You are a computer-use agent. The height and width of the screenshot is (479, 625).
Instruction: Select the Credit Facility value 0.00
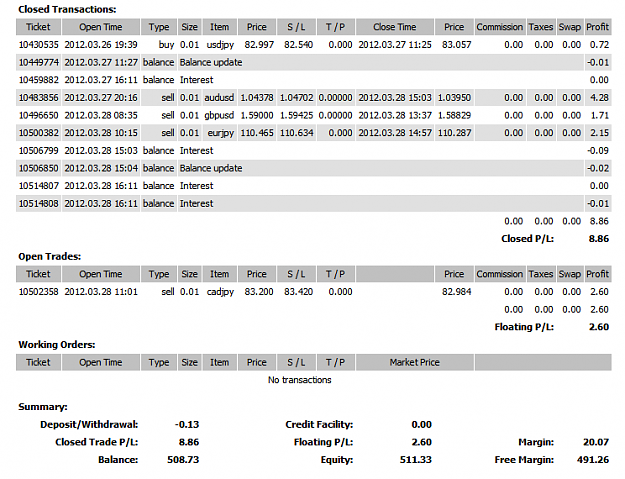click(421, 424)
